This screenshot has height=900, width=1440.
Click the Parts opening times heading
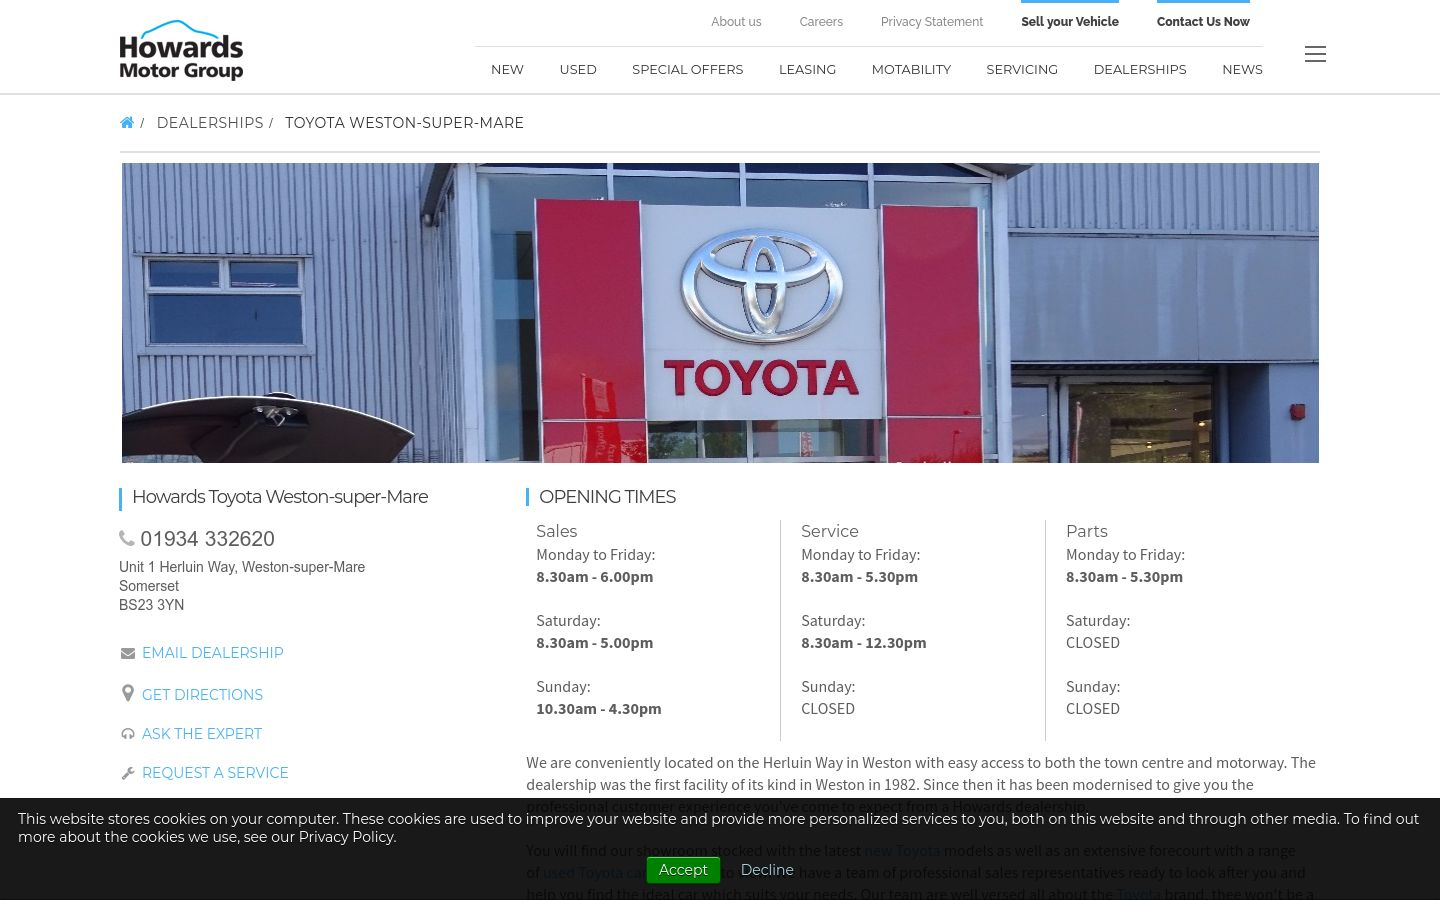1087,531
